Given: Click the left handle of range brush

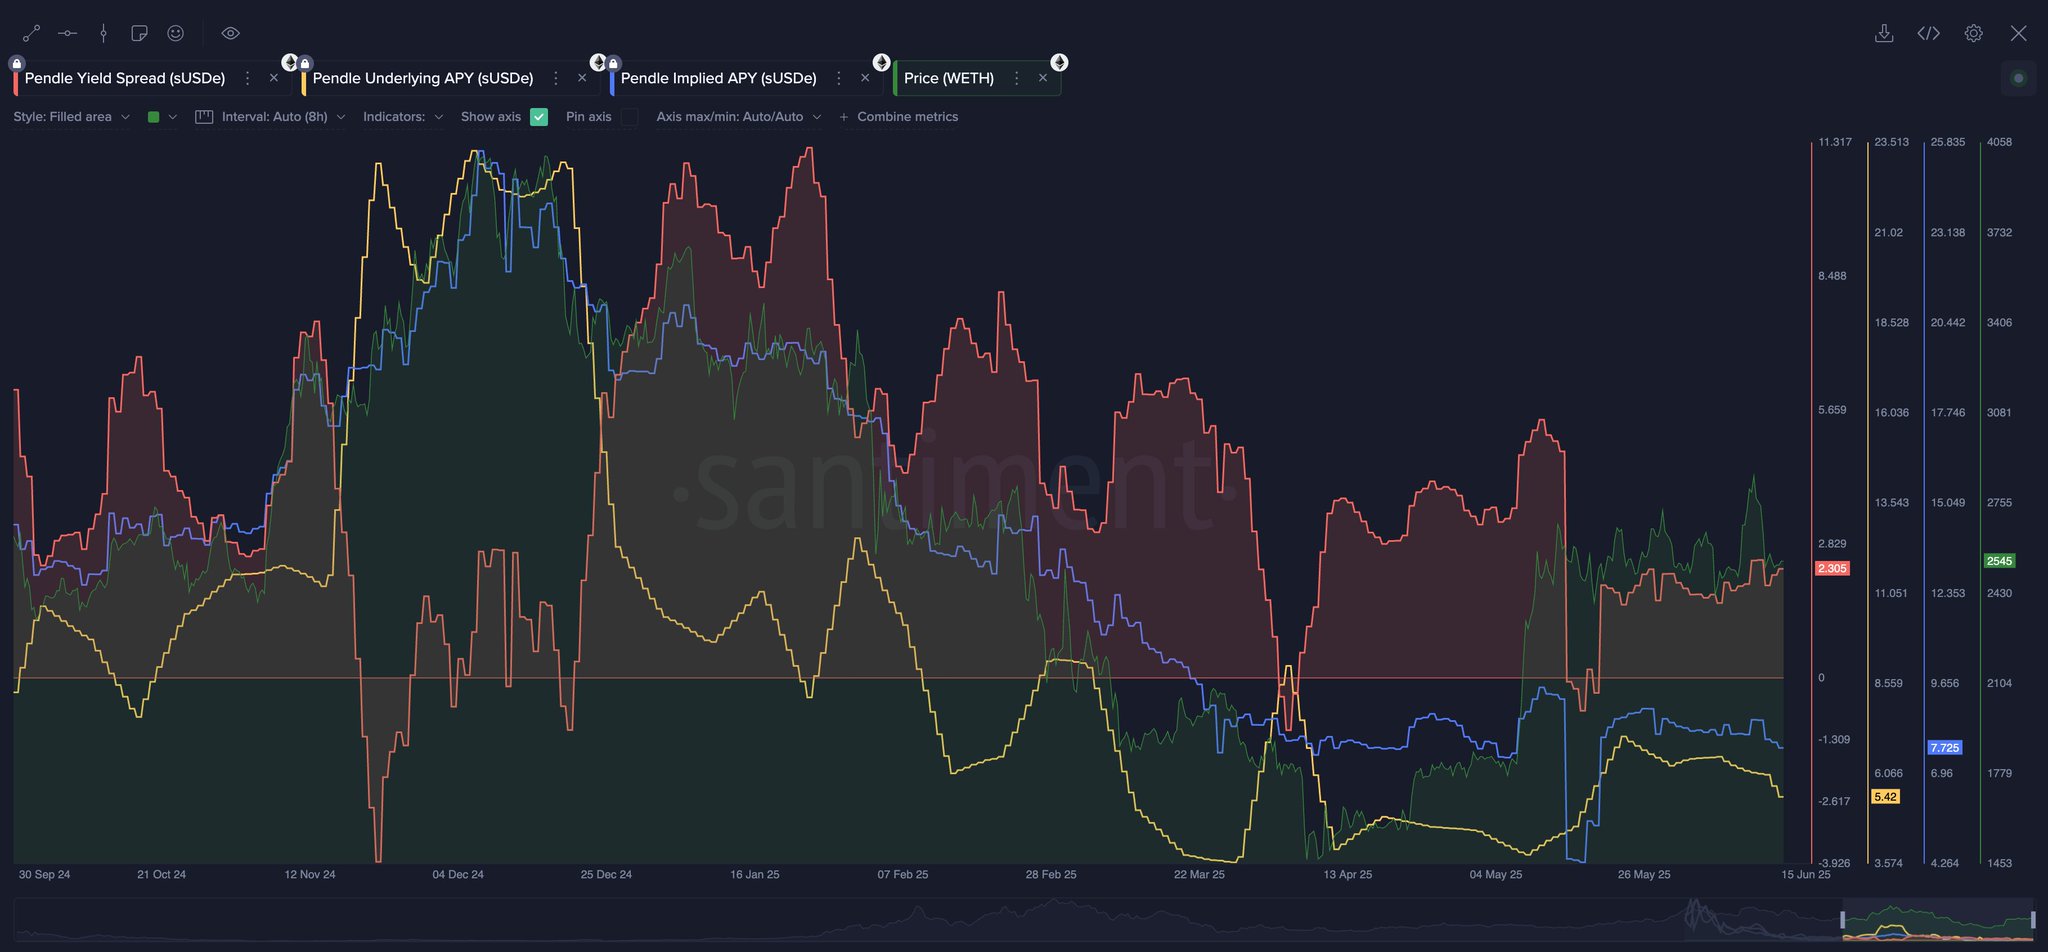Looking at the screenshot, I should click(1843, 920).
